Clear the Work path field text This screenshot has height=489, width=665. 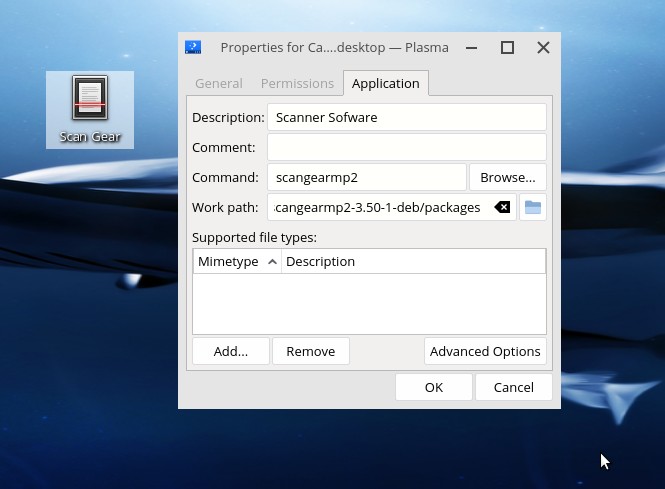tap(502, 207)
